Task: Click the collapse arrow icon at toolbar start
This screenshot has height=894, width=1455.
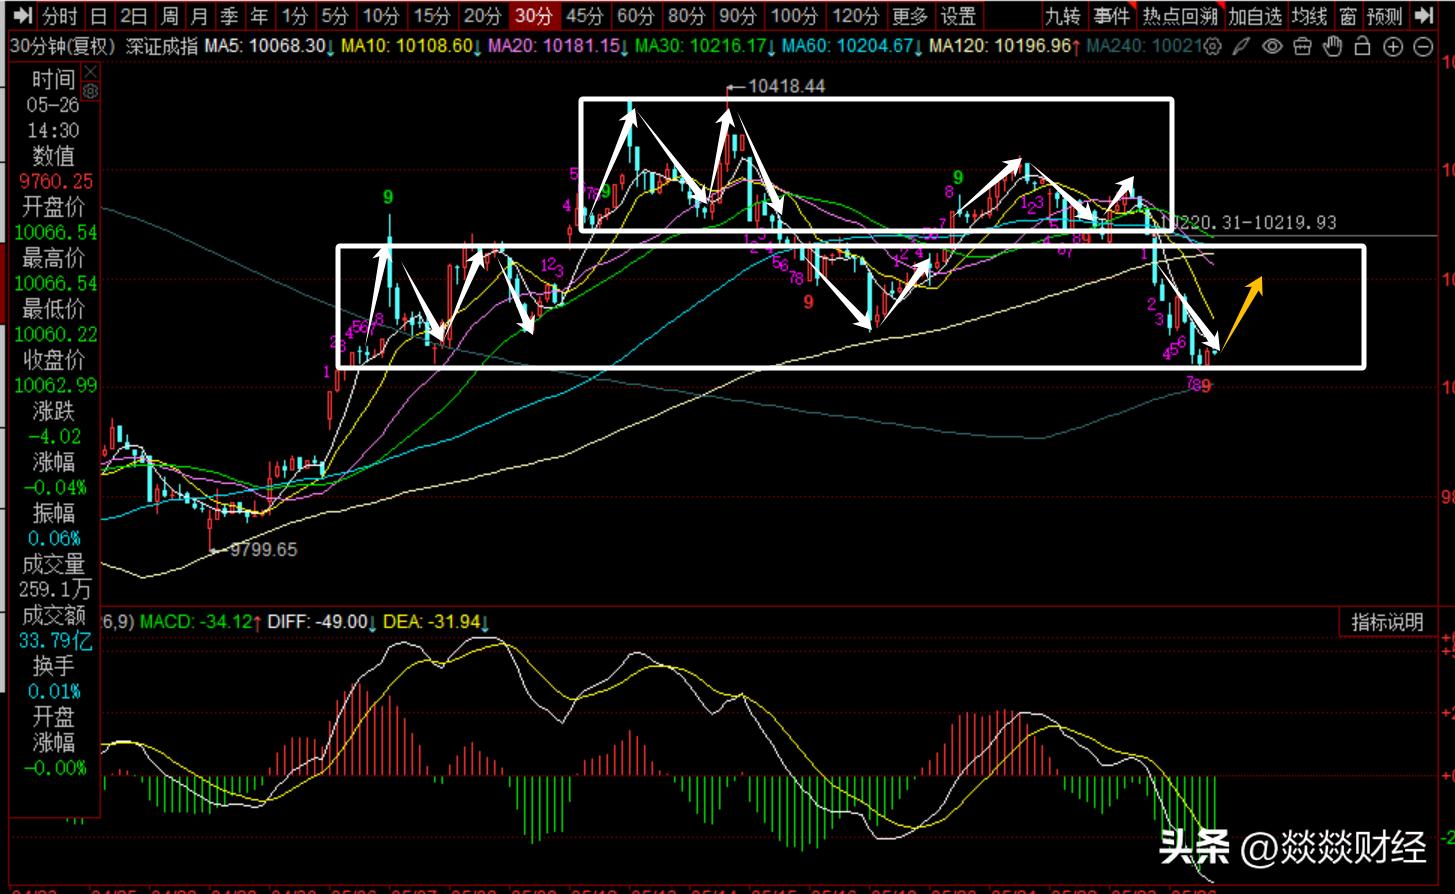Action: click(x=23, y=15)
